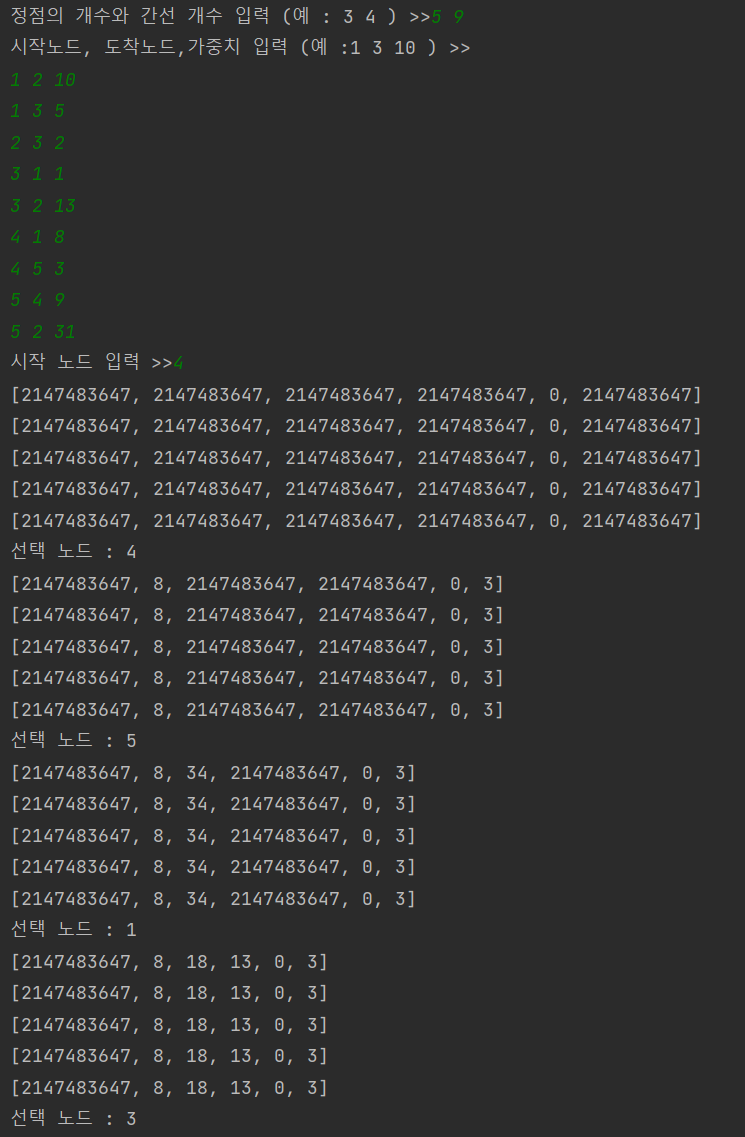Click the array line directly above '선택 노드 : 3'
Viewport: 745px width, 1137px height.
[169, 1088]
